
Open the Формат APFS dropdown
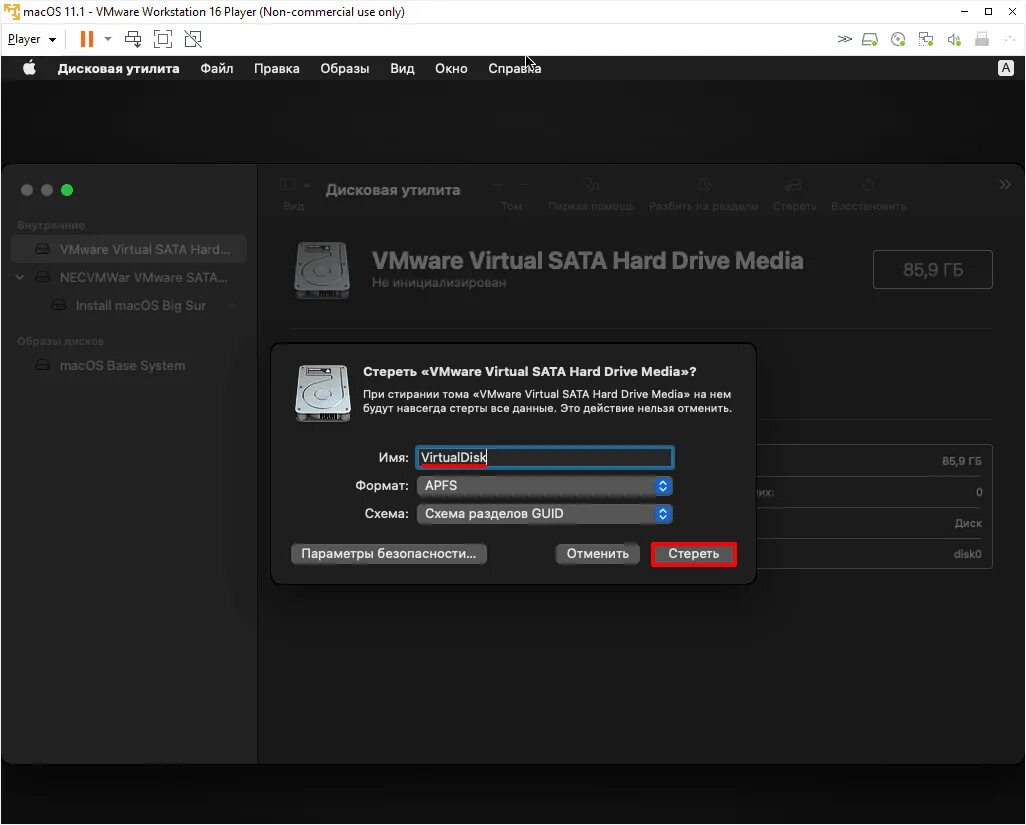(x=544, y=485)
